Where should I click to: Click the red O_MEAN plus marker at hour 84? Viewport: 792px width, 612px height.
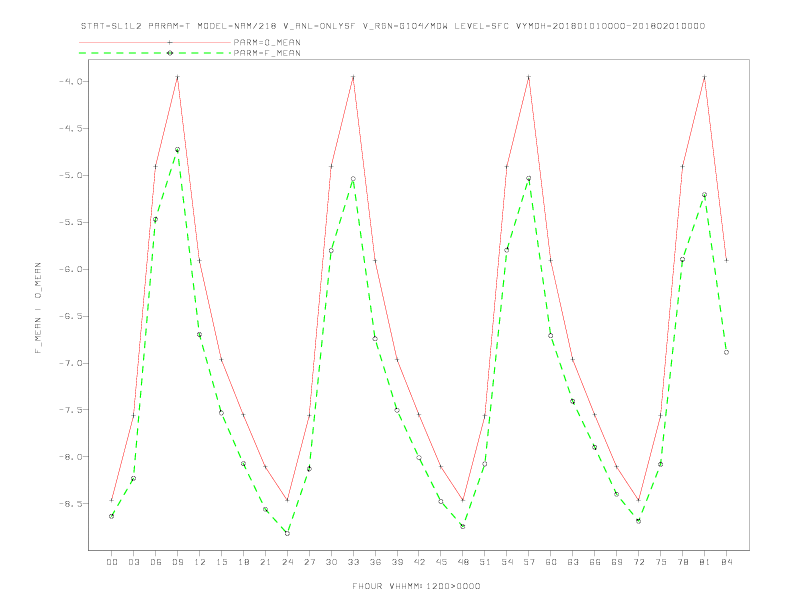pyautogui.click(x=726, y=260)
